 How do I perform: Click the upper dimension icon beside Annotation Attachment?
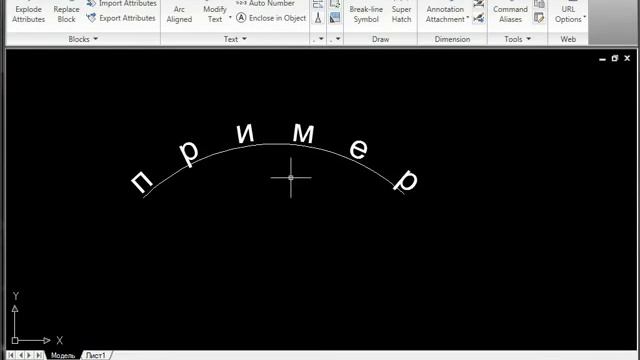tap(479, 4)
